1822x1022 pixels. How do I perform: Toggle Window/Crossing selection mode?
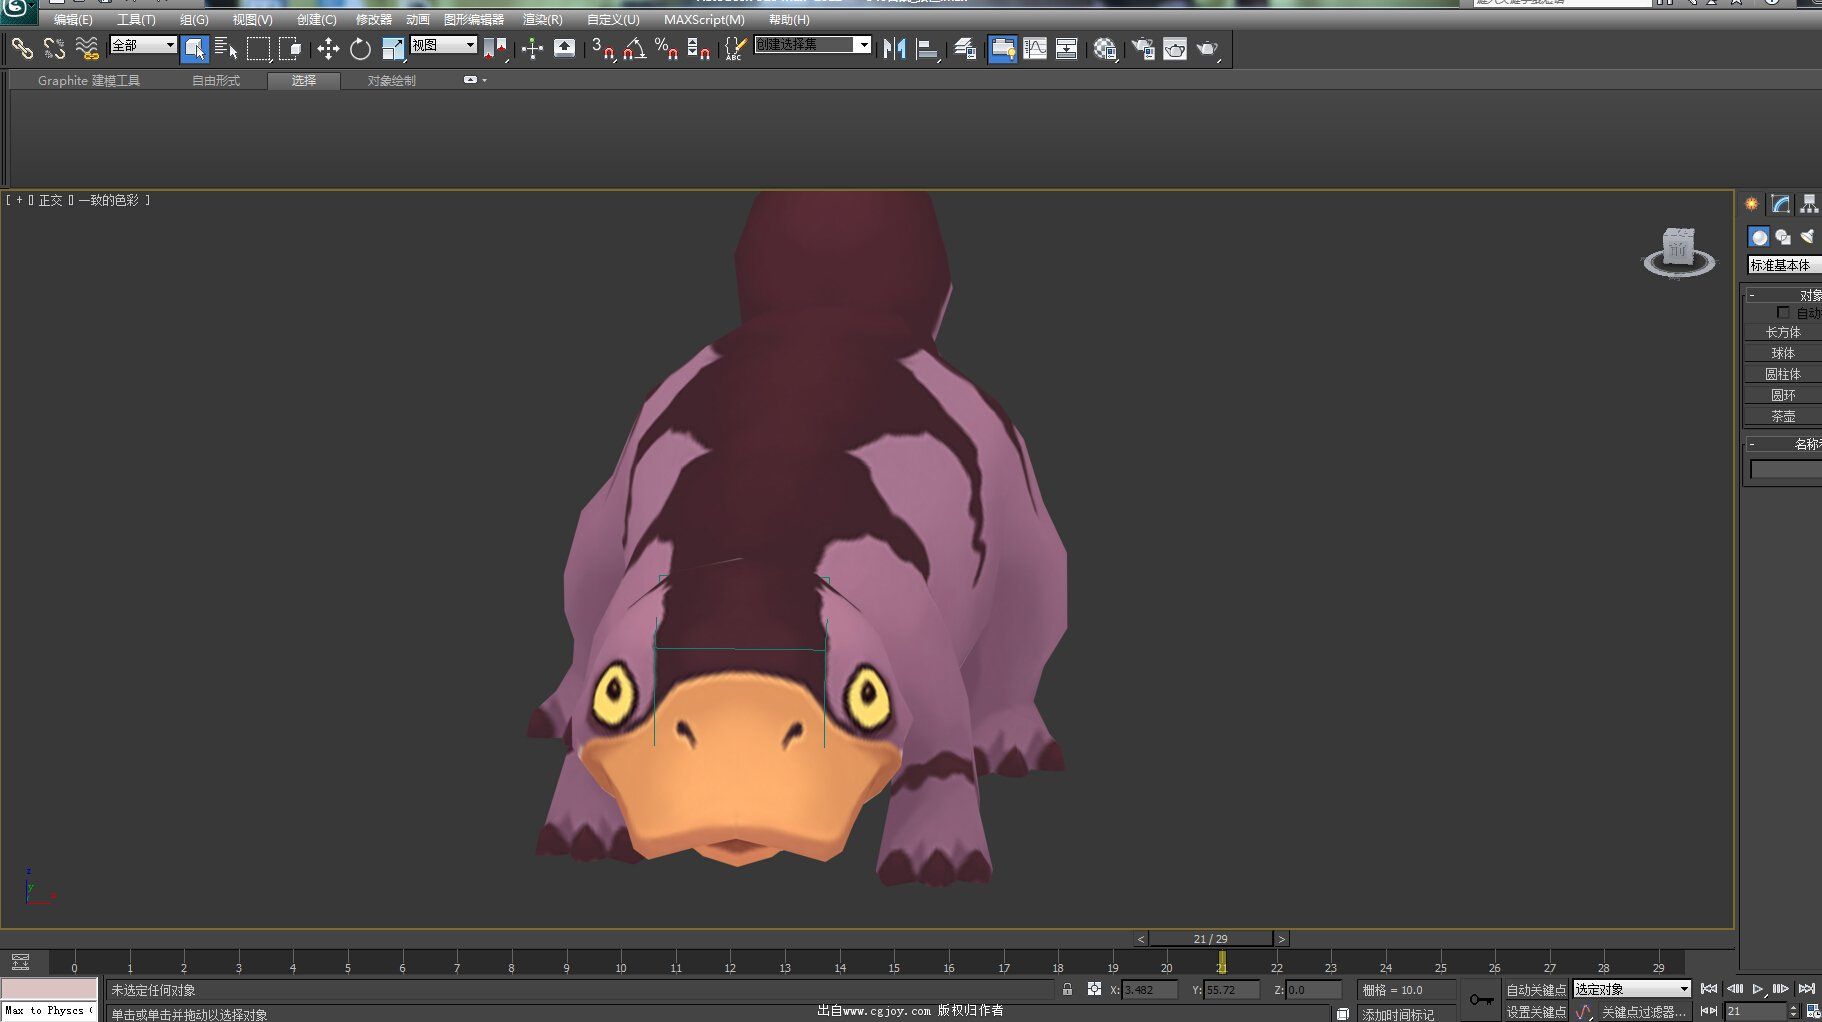291,48
